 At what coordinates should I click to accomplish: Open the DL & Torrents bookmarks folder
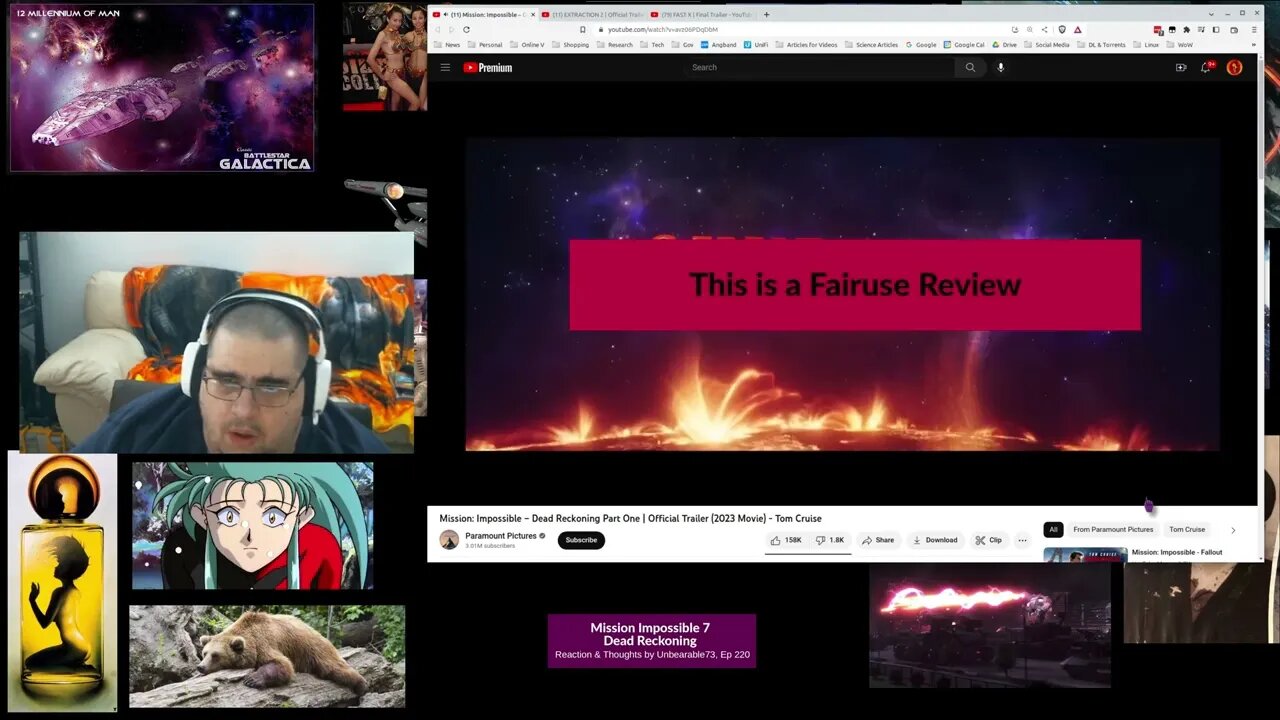tap(1102, 44)
